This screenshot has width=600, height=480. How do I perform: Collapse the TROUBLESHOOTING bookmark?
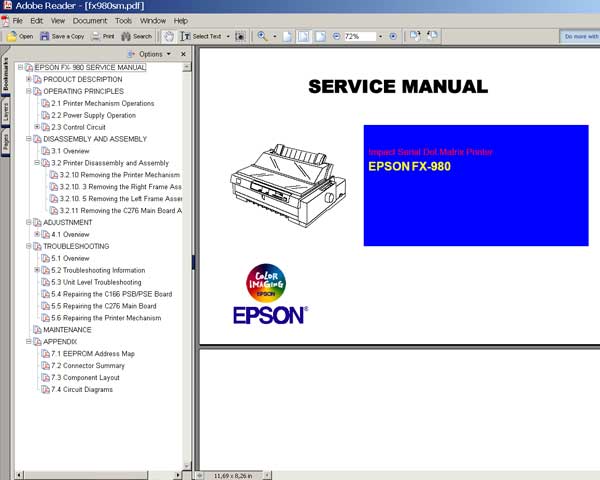[x=29, y=246]
